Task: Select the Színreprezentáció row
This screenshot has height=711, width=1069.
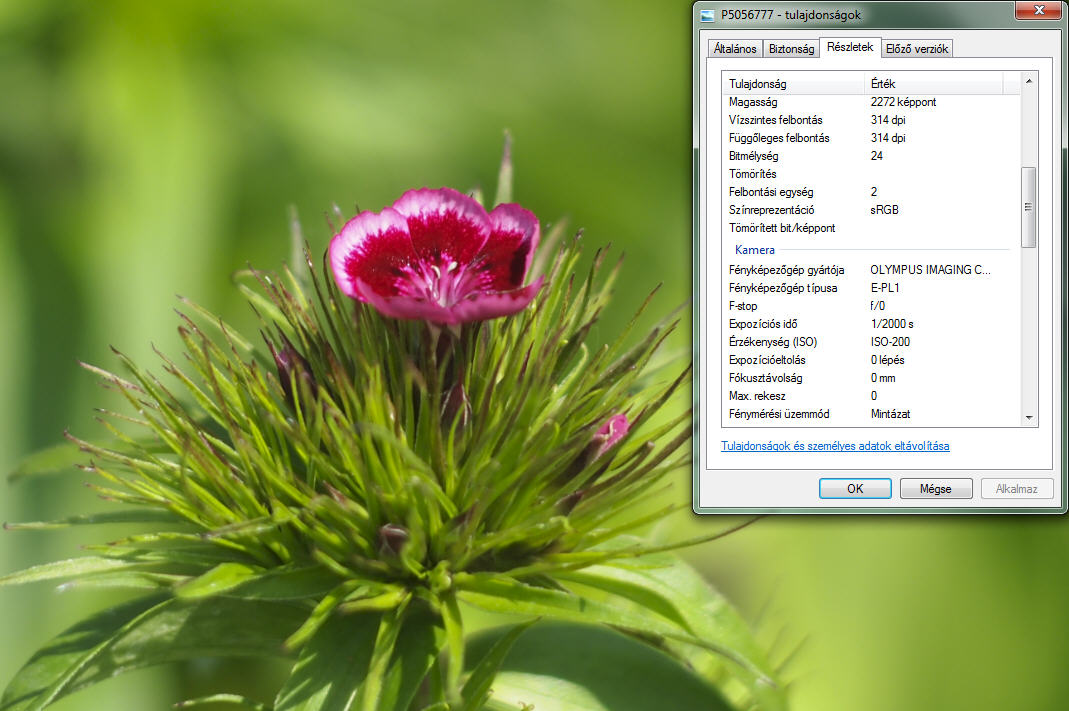Action: point(872,211)
